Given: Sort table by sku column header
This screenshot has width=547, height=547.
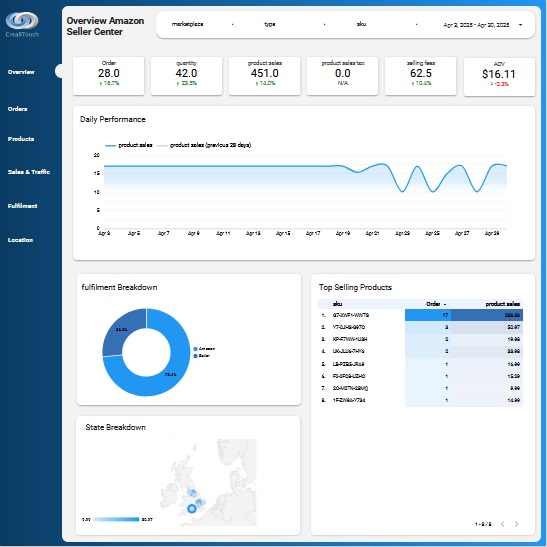Looking at the screenshot, I should click(337, 304).
